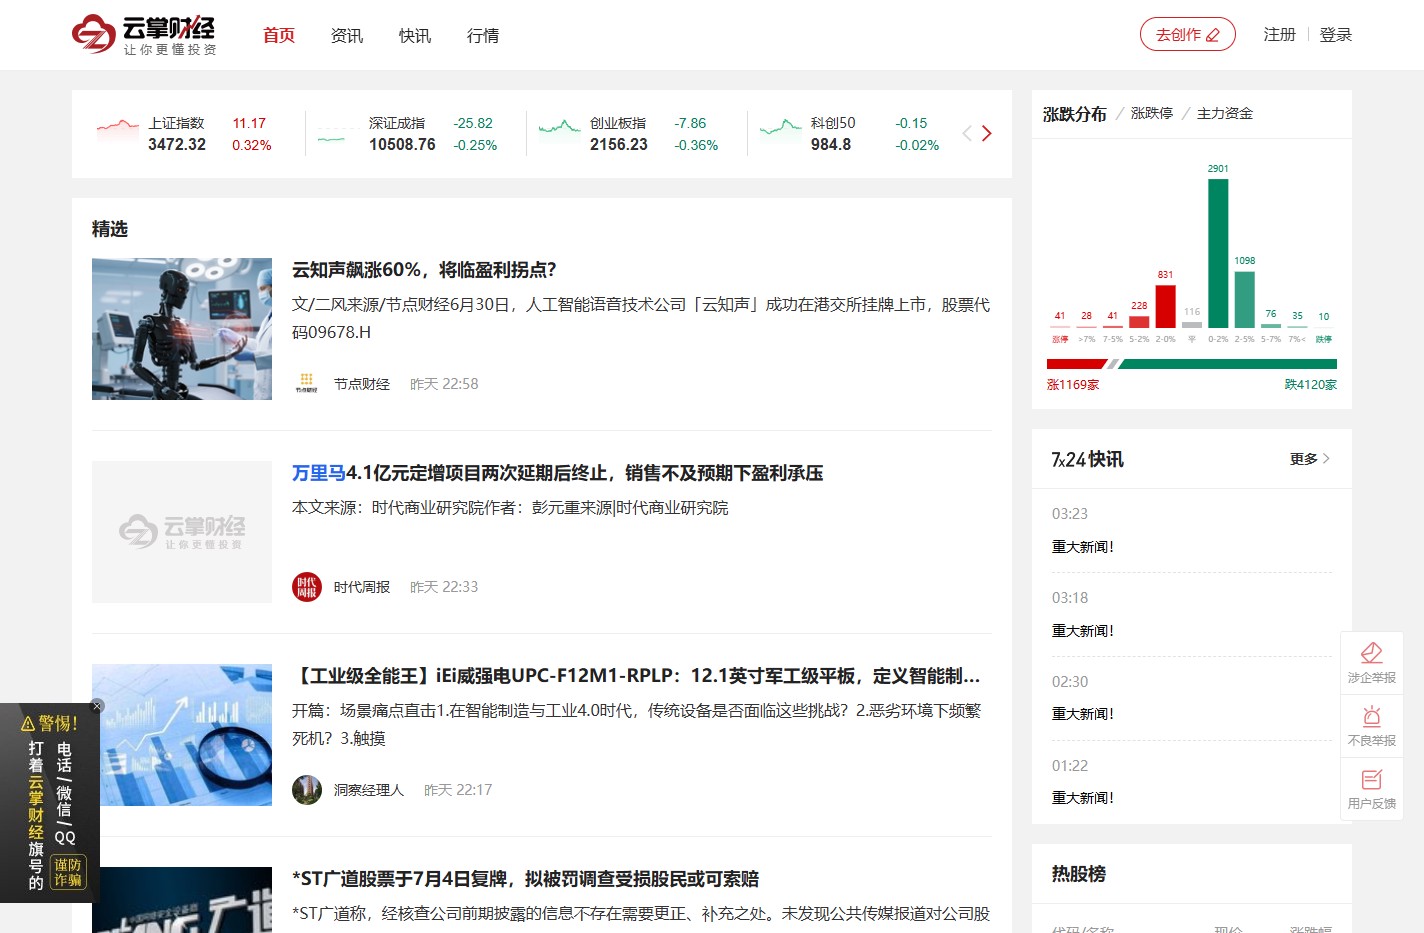Click the 去创作 button

tap(1188, 34)
